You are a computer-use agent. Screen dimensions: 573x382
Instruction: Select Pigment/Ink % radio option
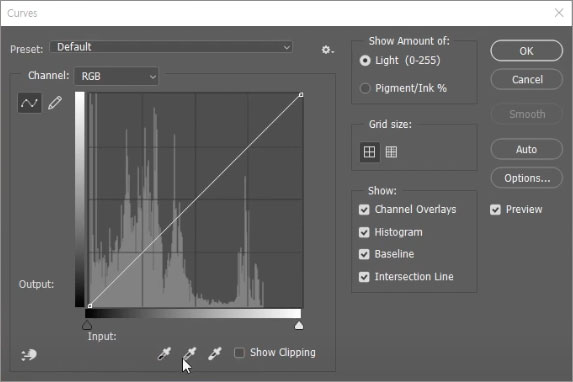tap(365, 88)
